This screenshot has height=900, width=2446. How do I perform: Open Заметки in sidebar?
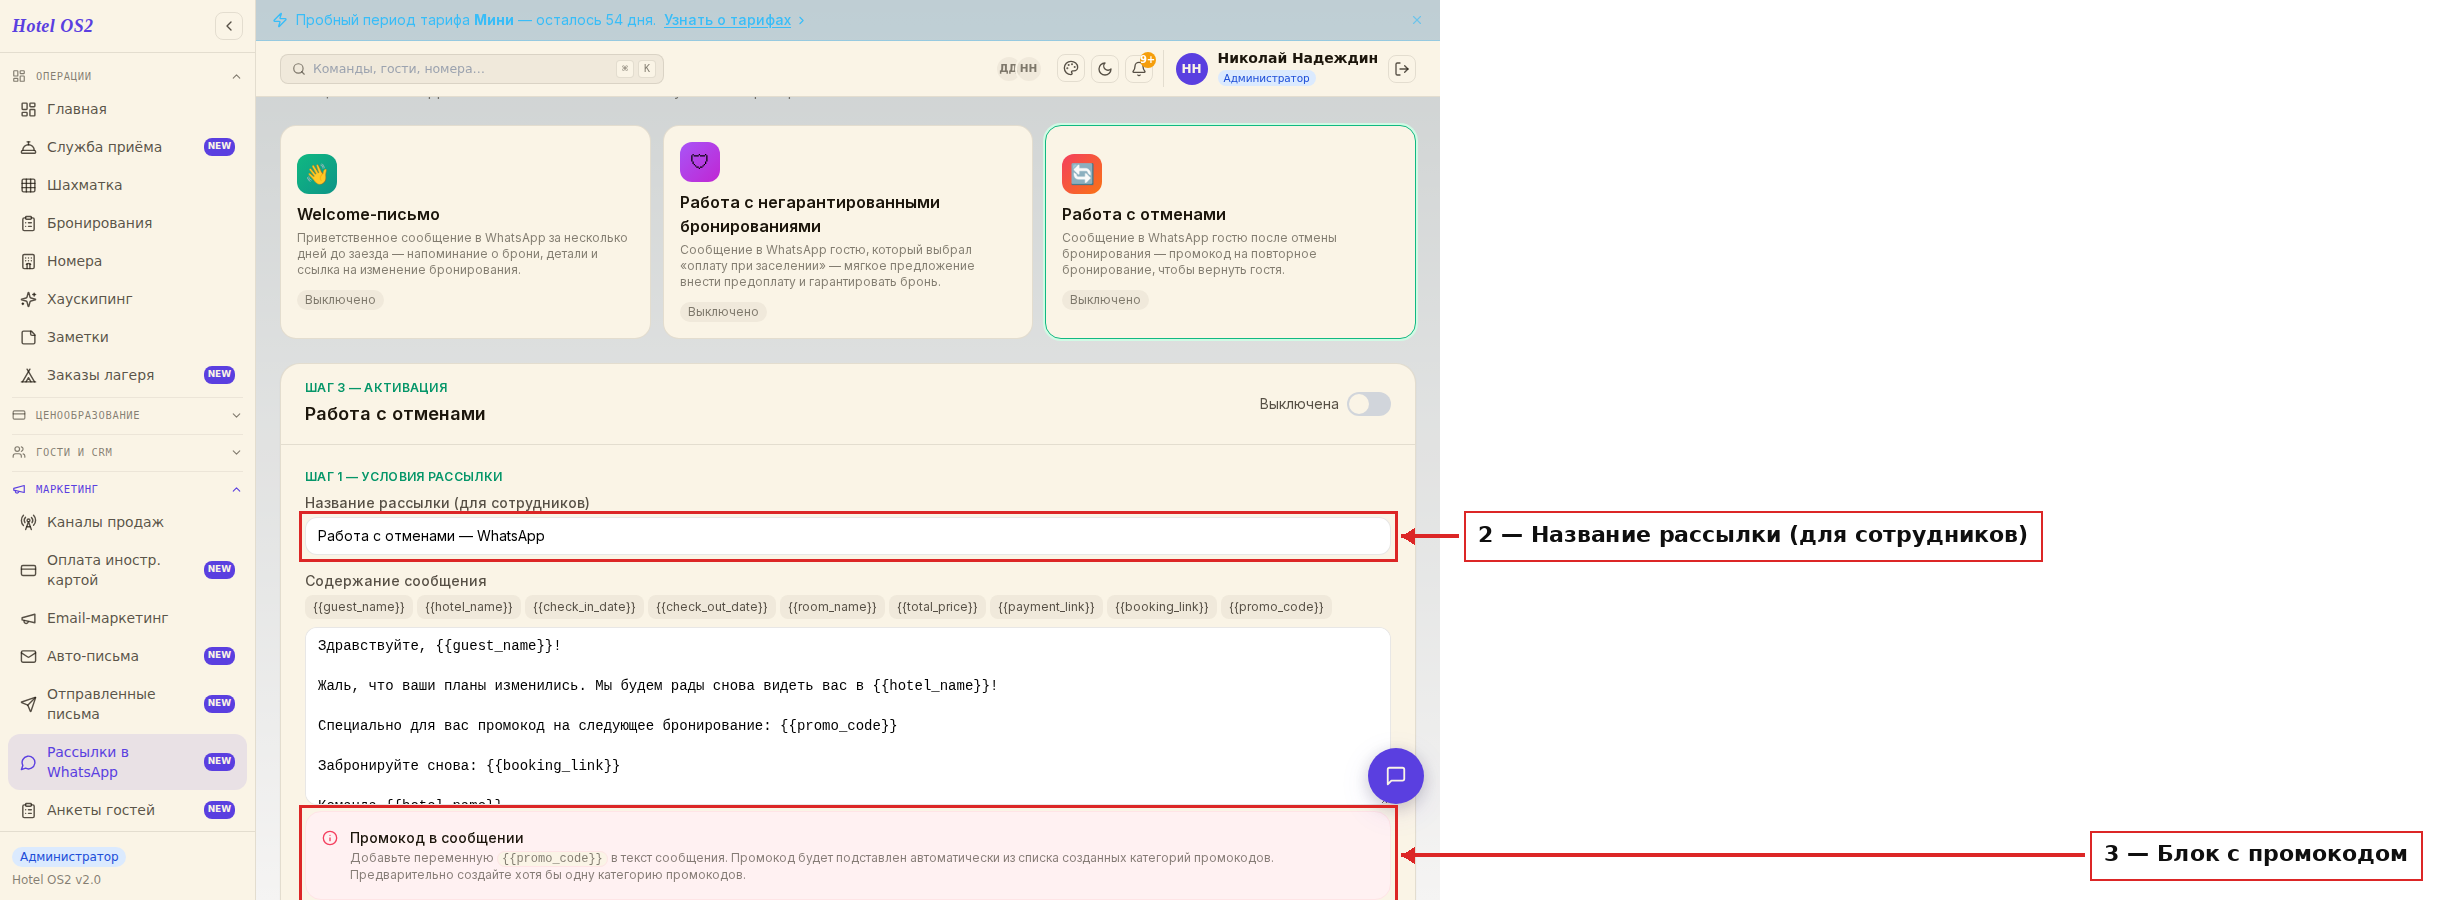tap(127, 337)
